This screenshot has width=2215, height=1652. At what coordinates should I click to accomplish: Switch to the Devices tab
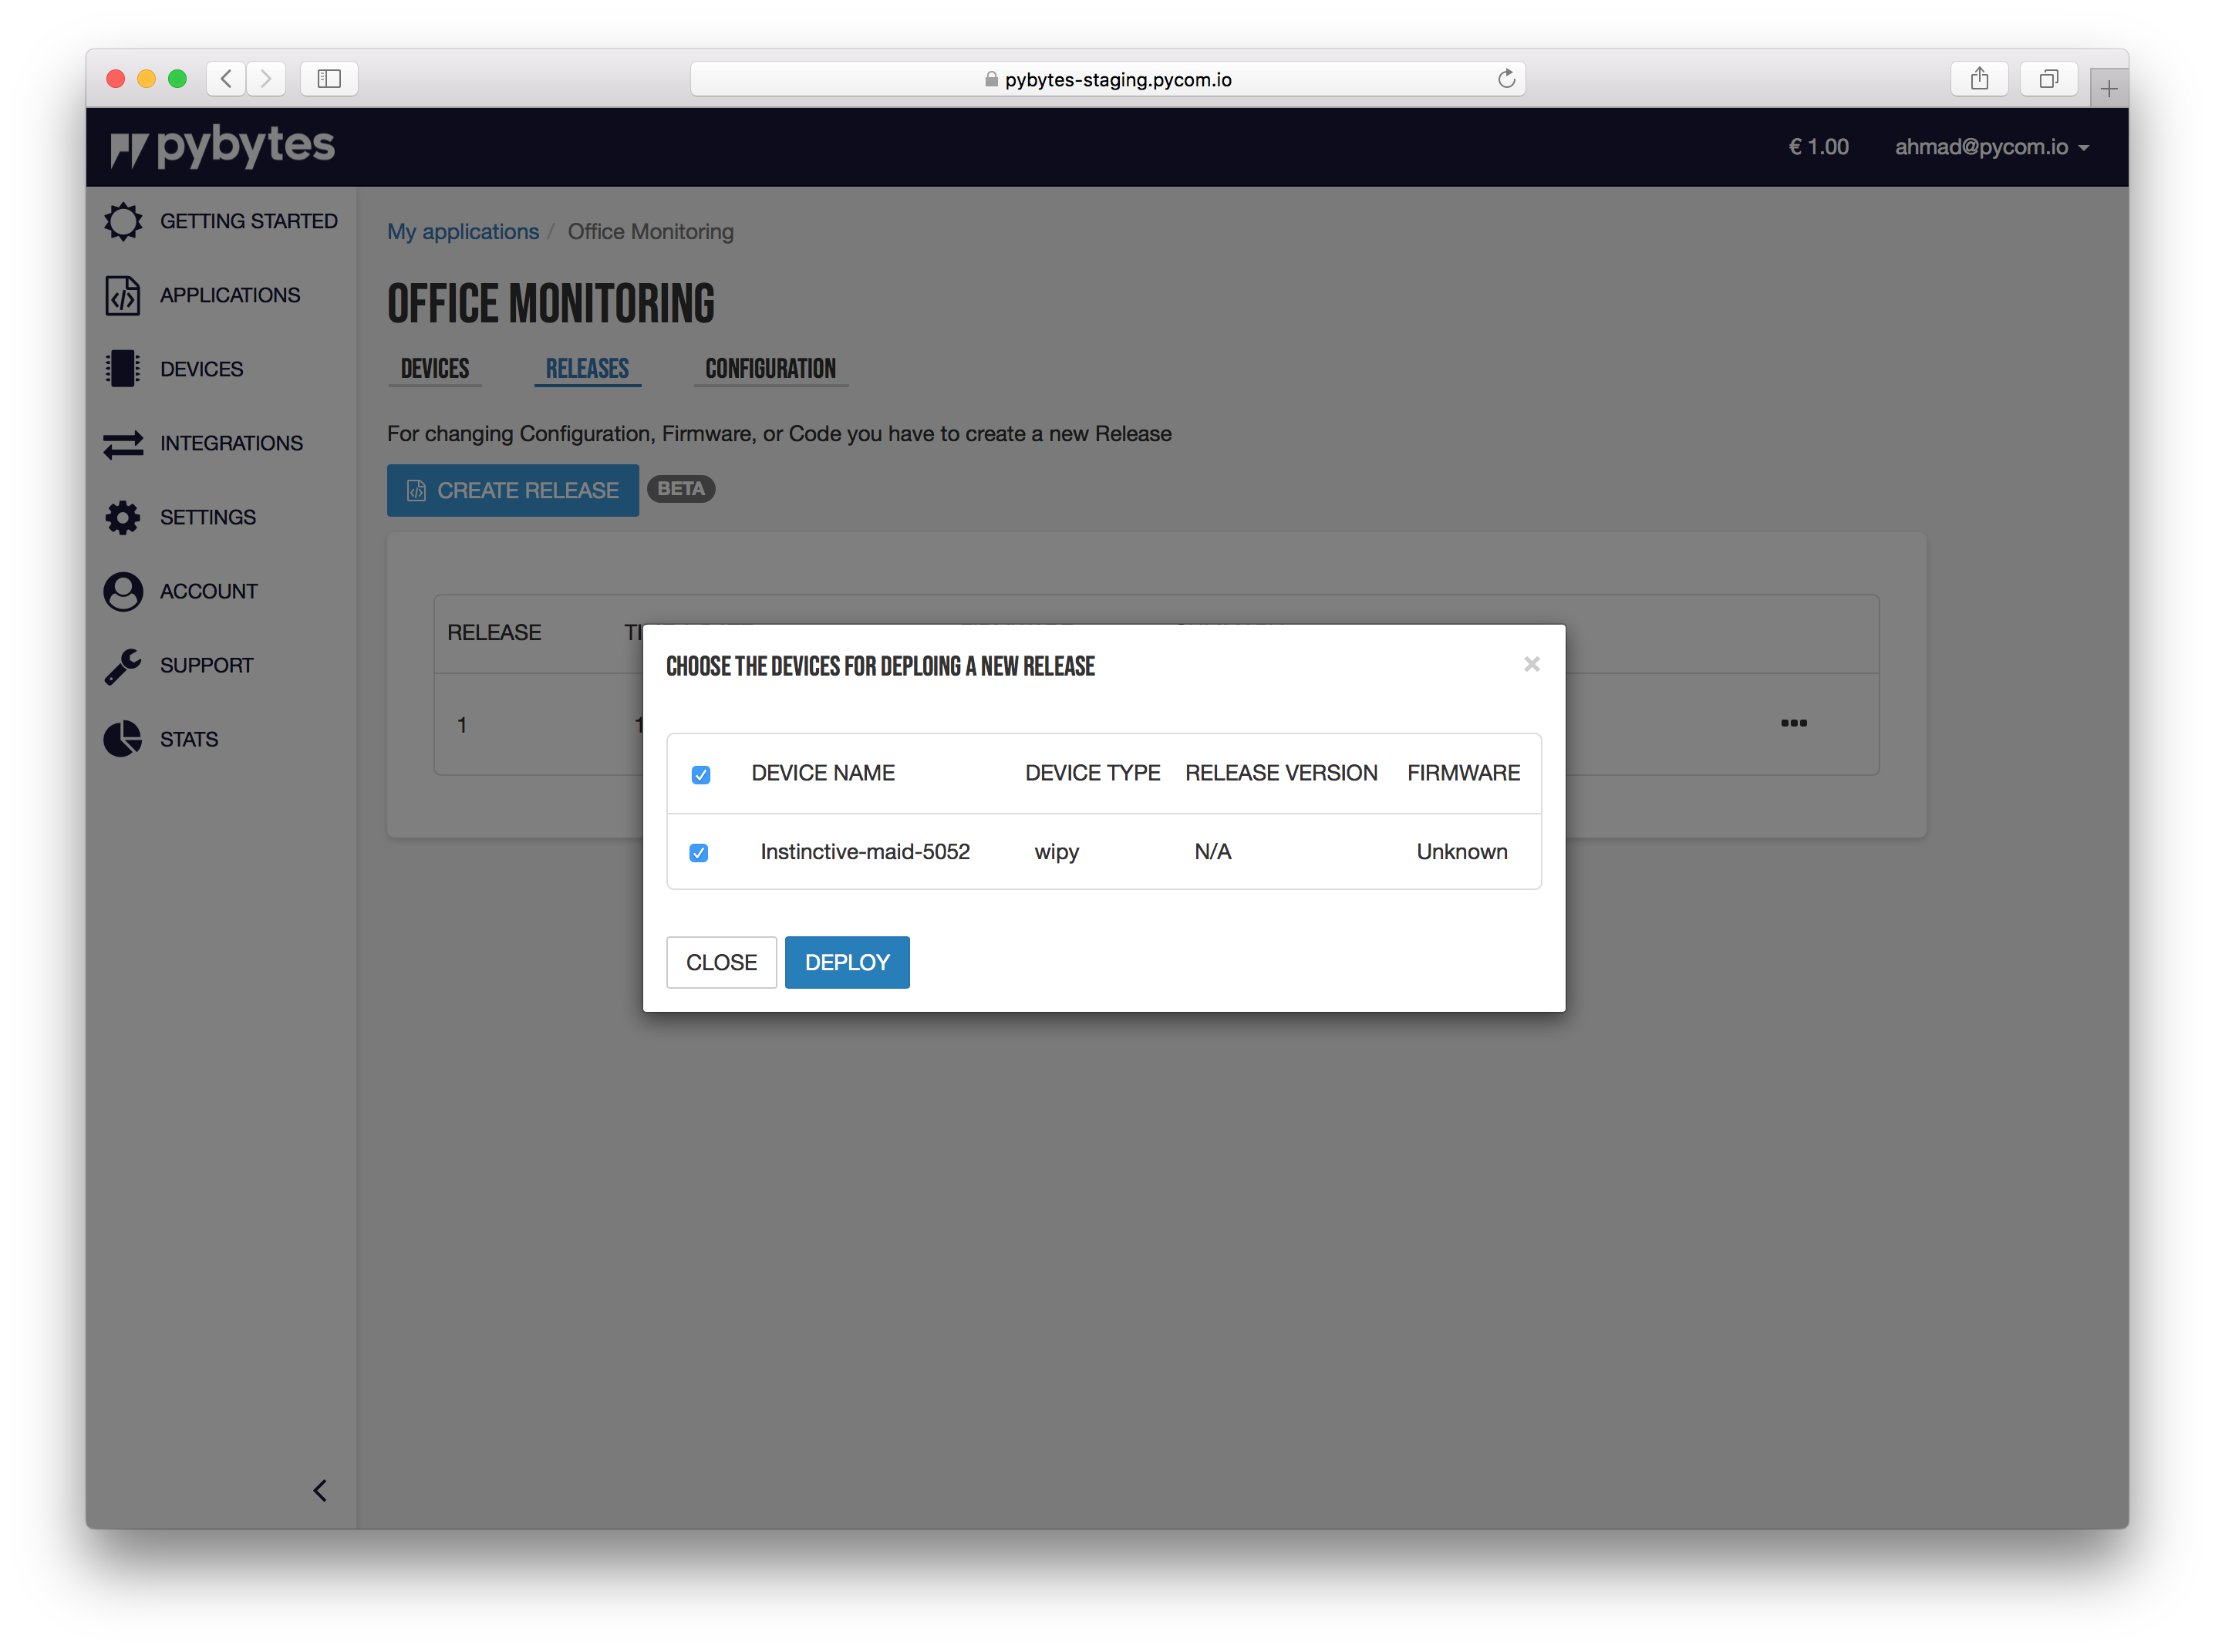click(435, 369)
